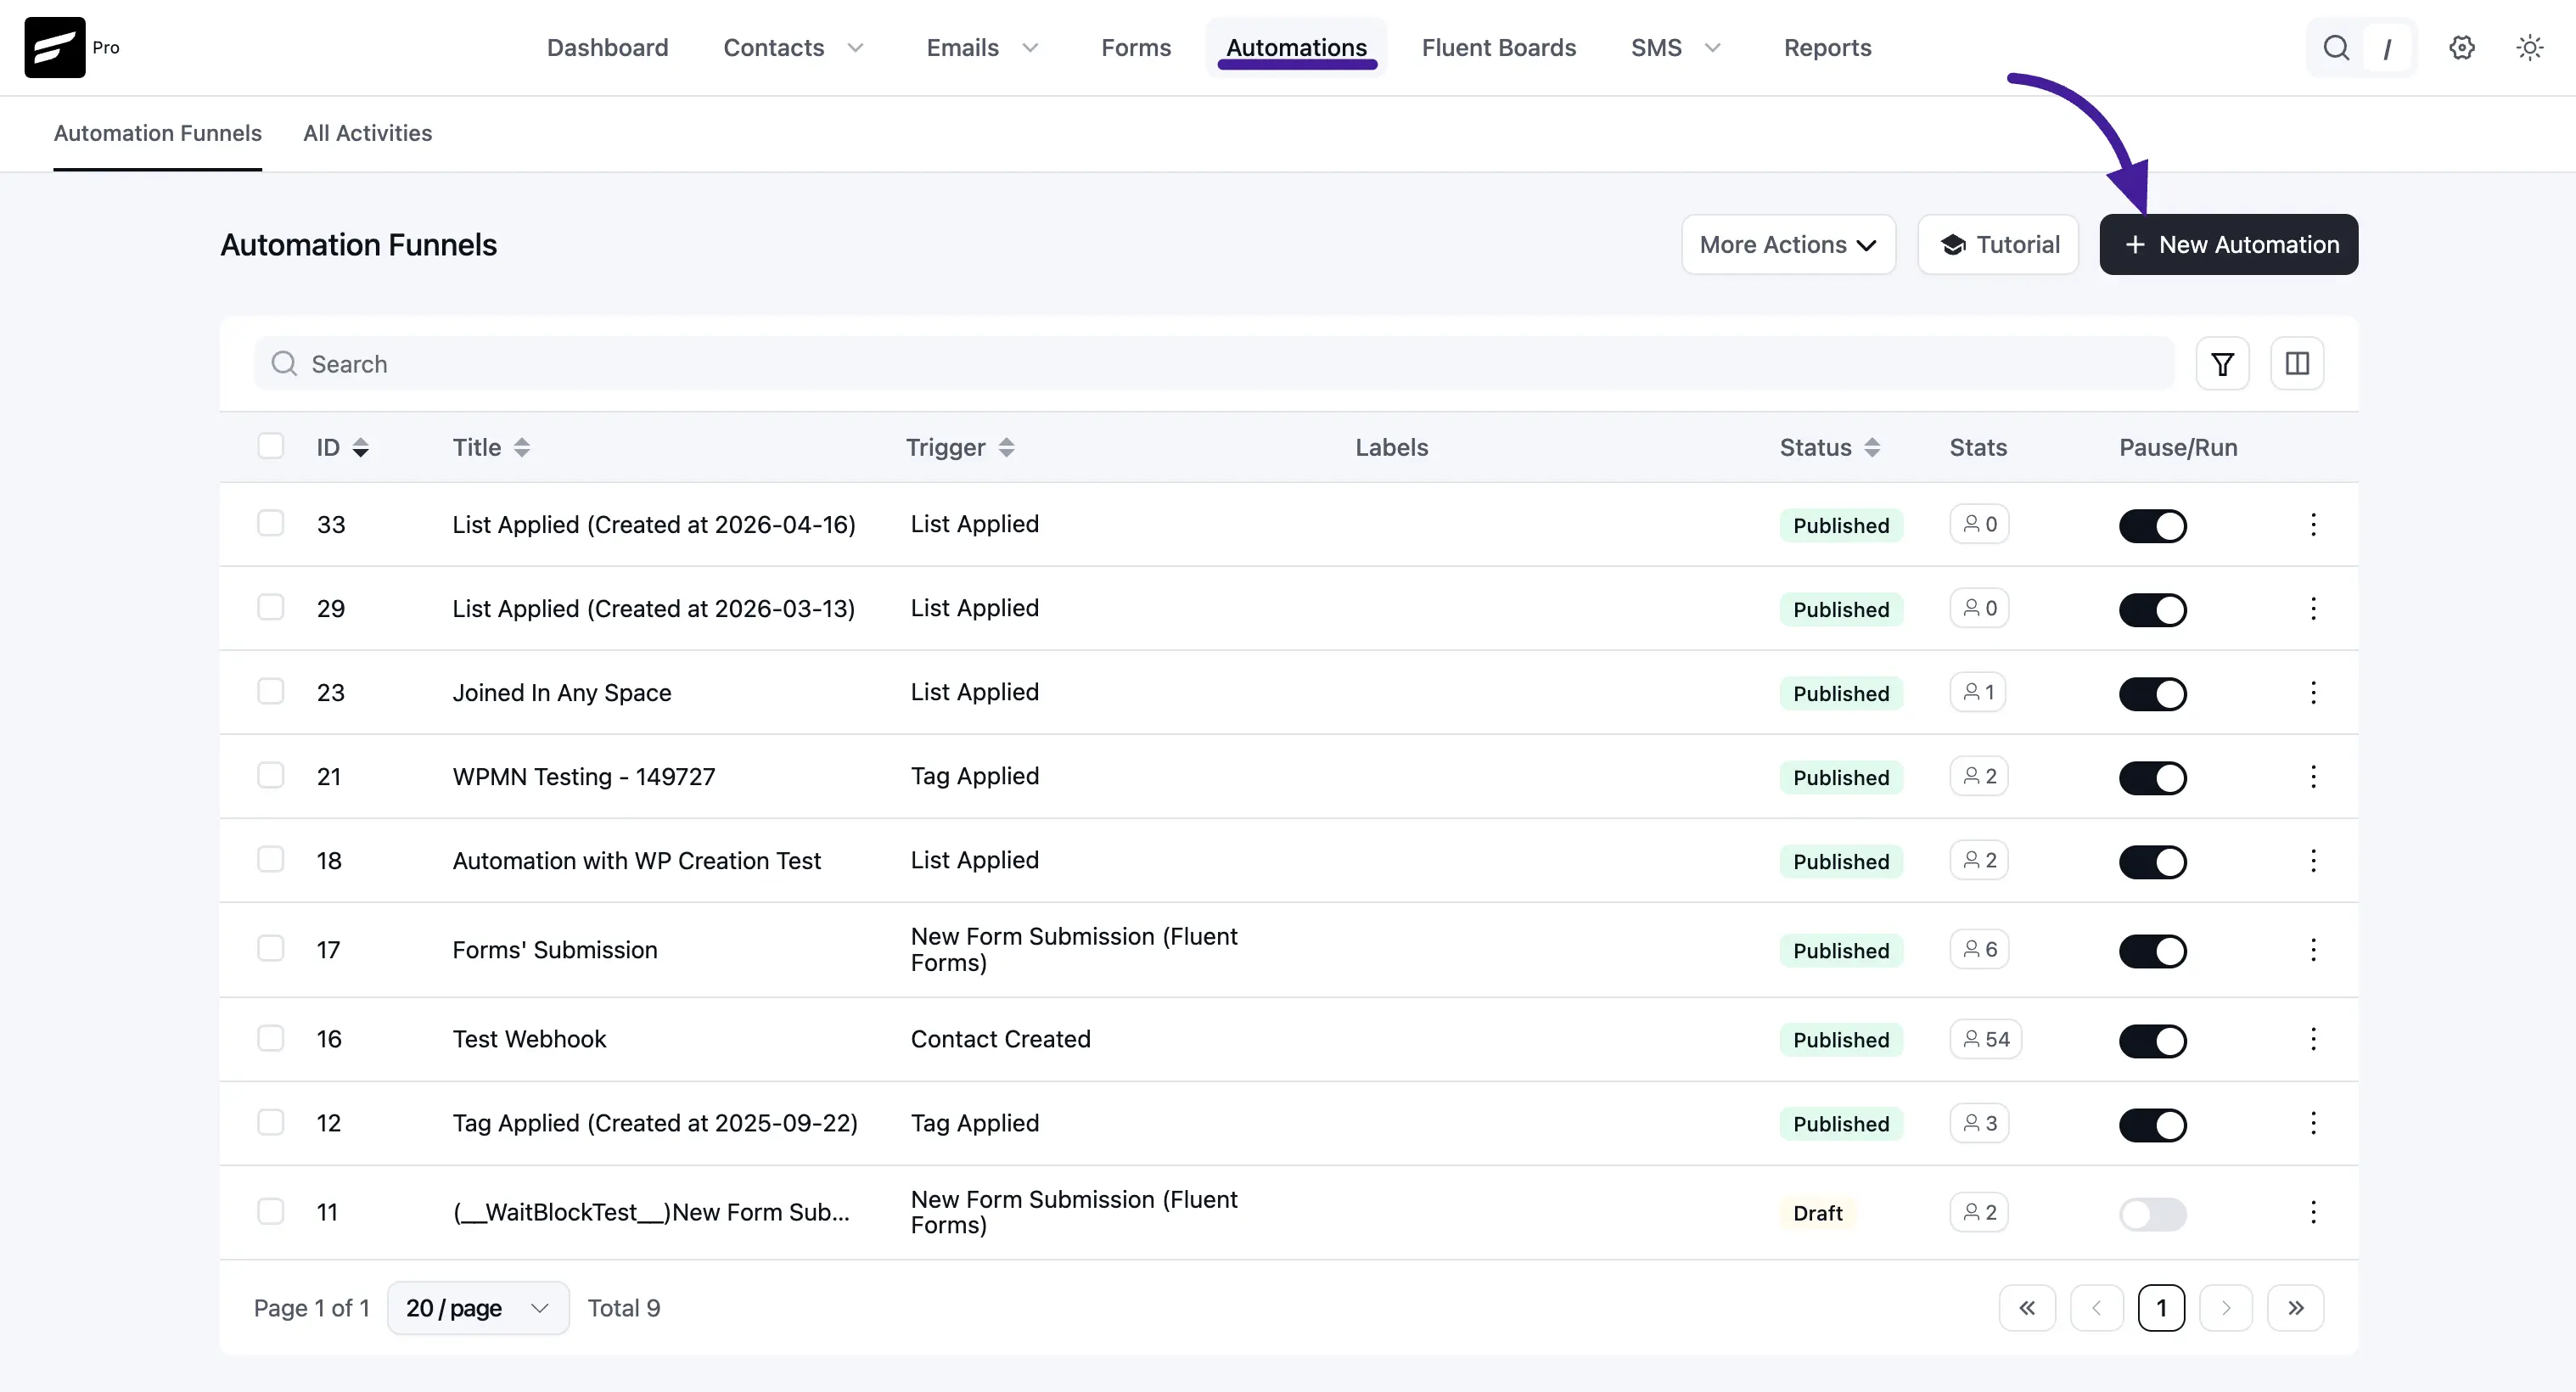Open the 20 / page size dropdown
Viewport: 2576px width, 1392px height.
(x=478, y=1308)
